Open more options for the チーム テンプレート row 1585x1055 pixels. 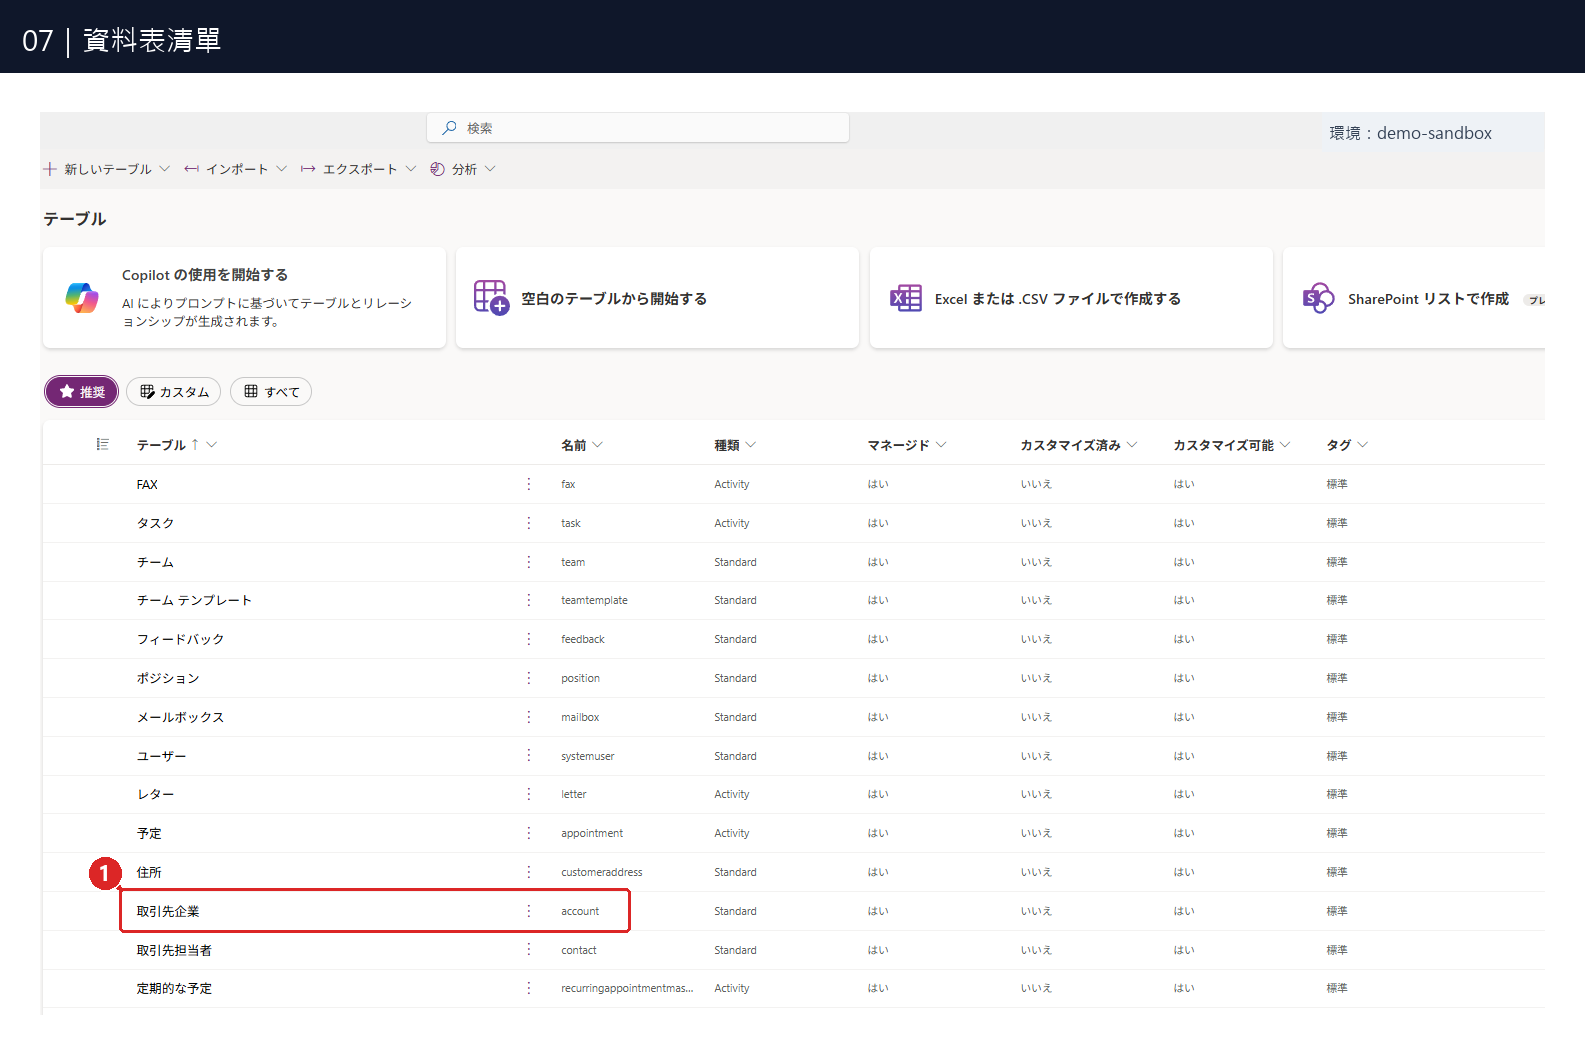click(x=529, y=600)
